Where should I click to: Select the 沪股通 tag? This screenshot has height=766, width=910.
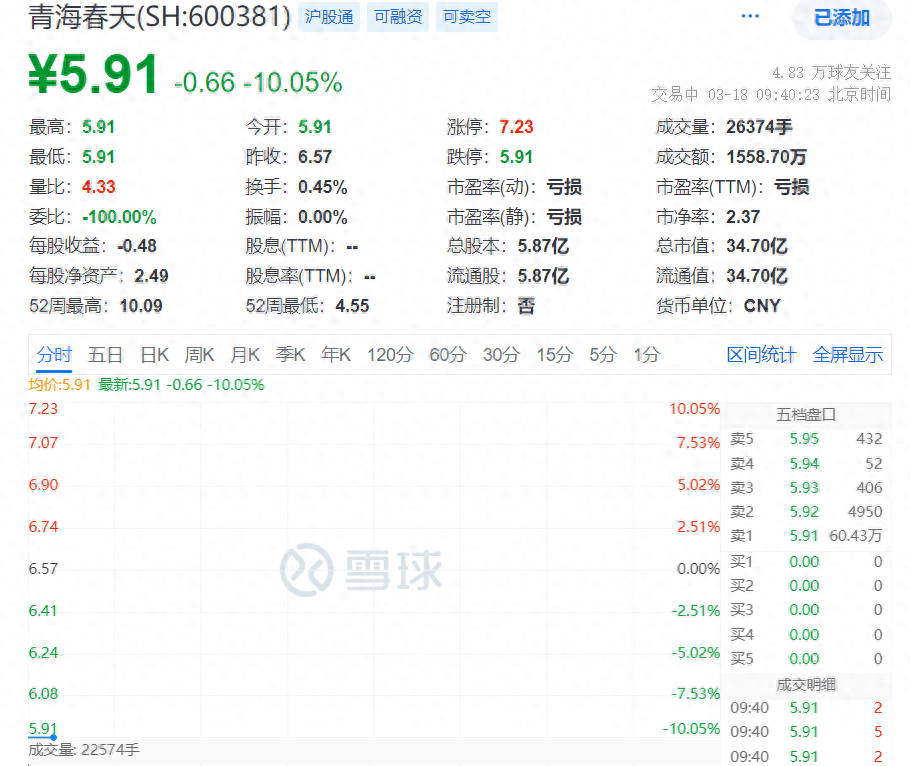329,17
